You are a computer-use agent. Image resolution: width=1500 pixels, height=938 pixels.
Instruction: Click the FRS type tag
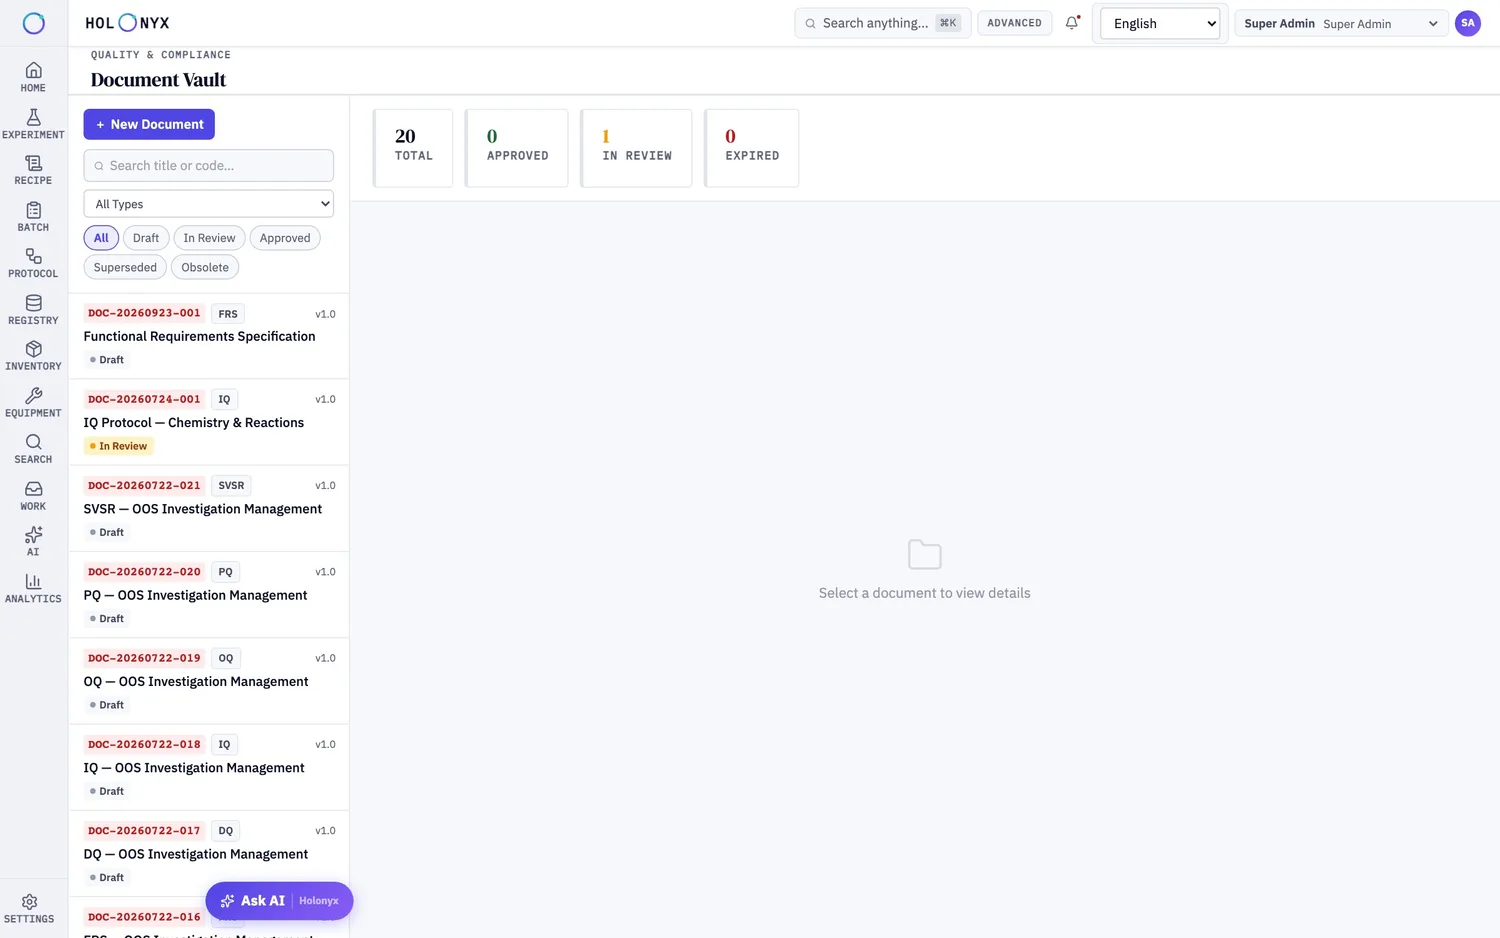pyautogui.click(x=228, y=314)
